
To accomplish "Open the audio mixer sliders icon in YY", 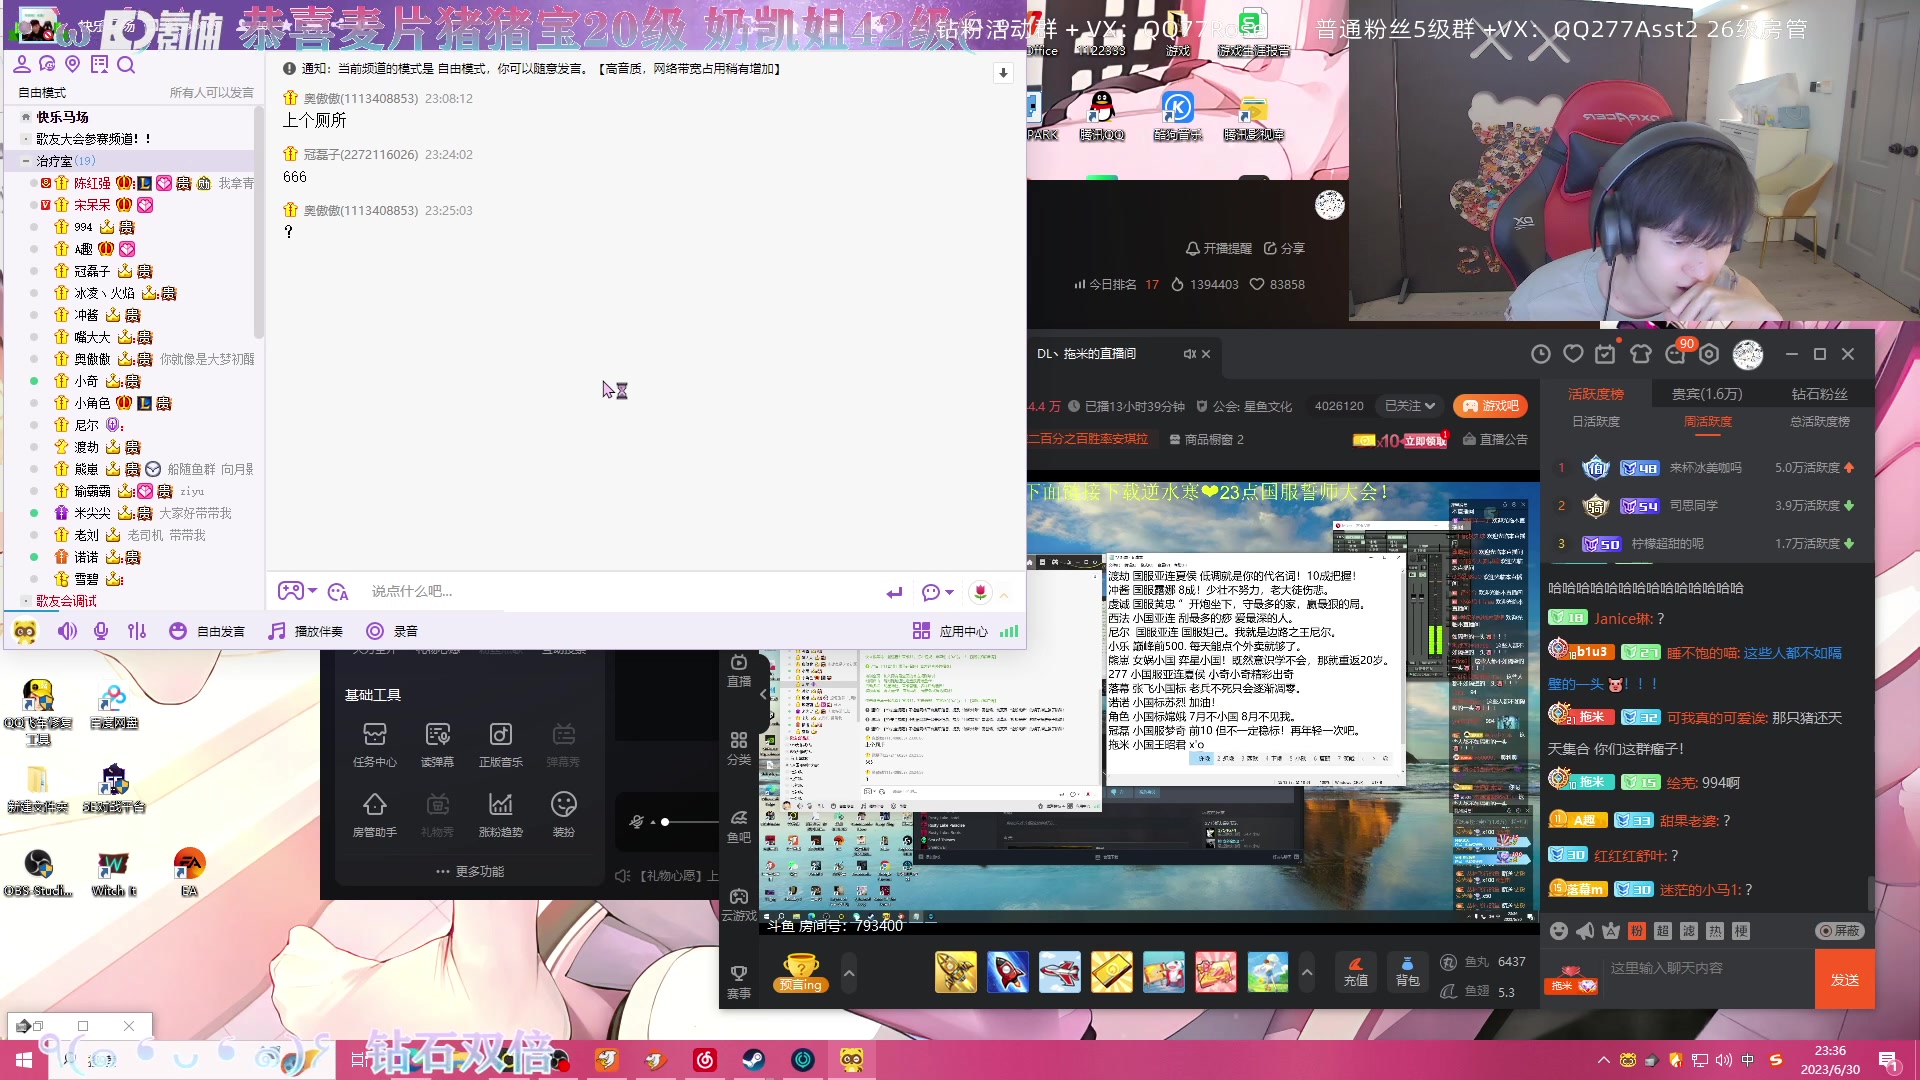I will (137, 631).
